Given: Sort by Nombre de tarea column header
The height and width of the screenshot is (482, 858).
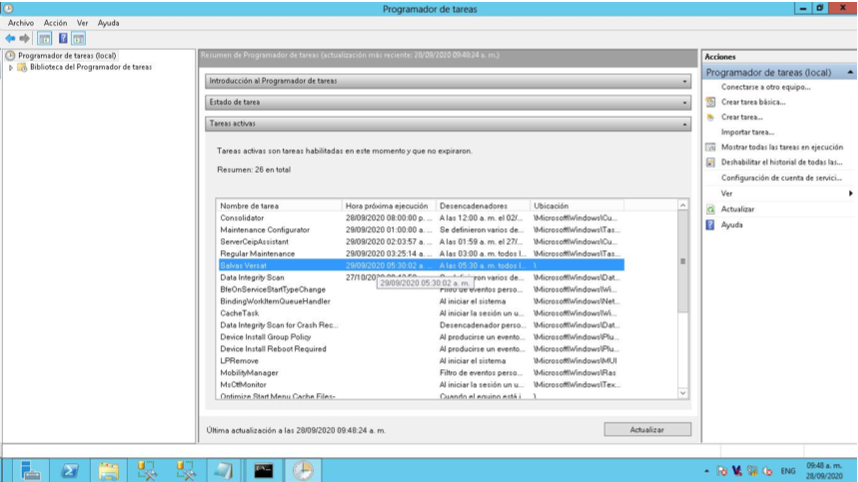Looking at the screenshot, I should [x=279, y=206].
